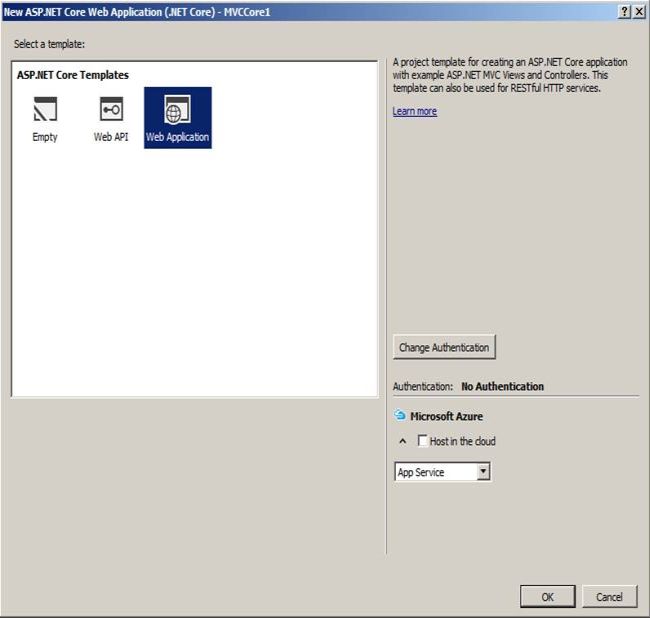Click the Authentication: label
The height and width of the screenshot is (618, 650).
tap(423, 386)
